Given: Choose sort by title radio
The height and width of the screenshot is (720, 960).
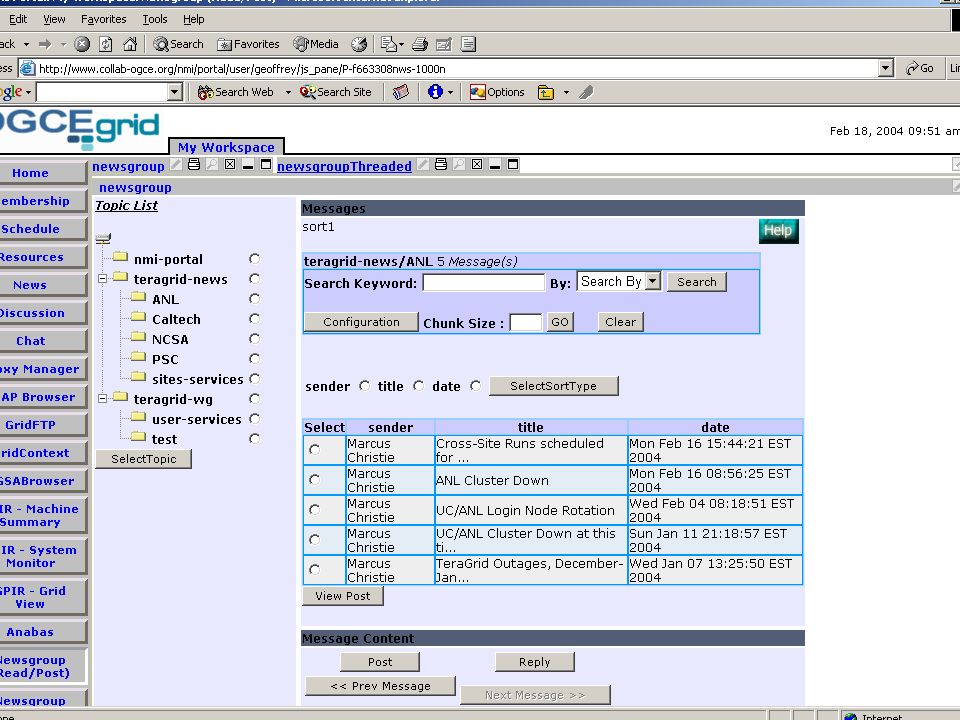Looking at the screenshot, I should point(419,386).
